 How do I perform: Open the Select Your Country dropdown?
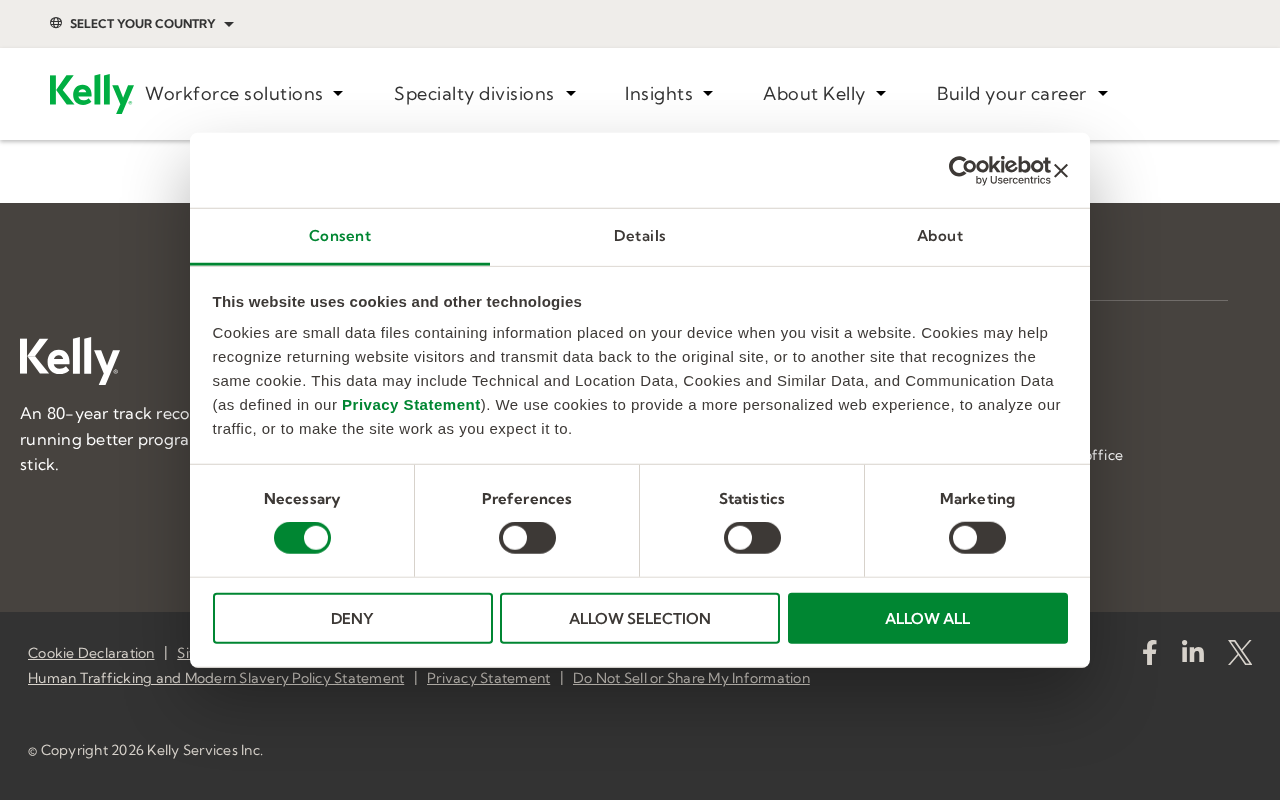(142, 23)
